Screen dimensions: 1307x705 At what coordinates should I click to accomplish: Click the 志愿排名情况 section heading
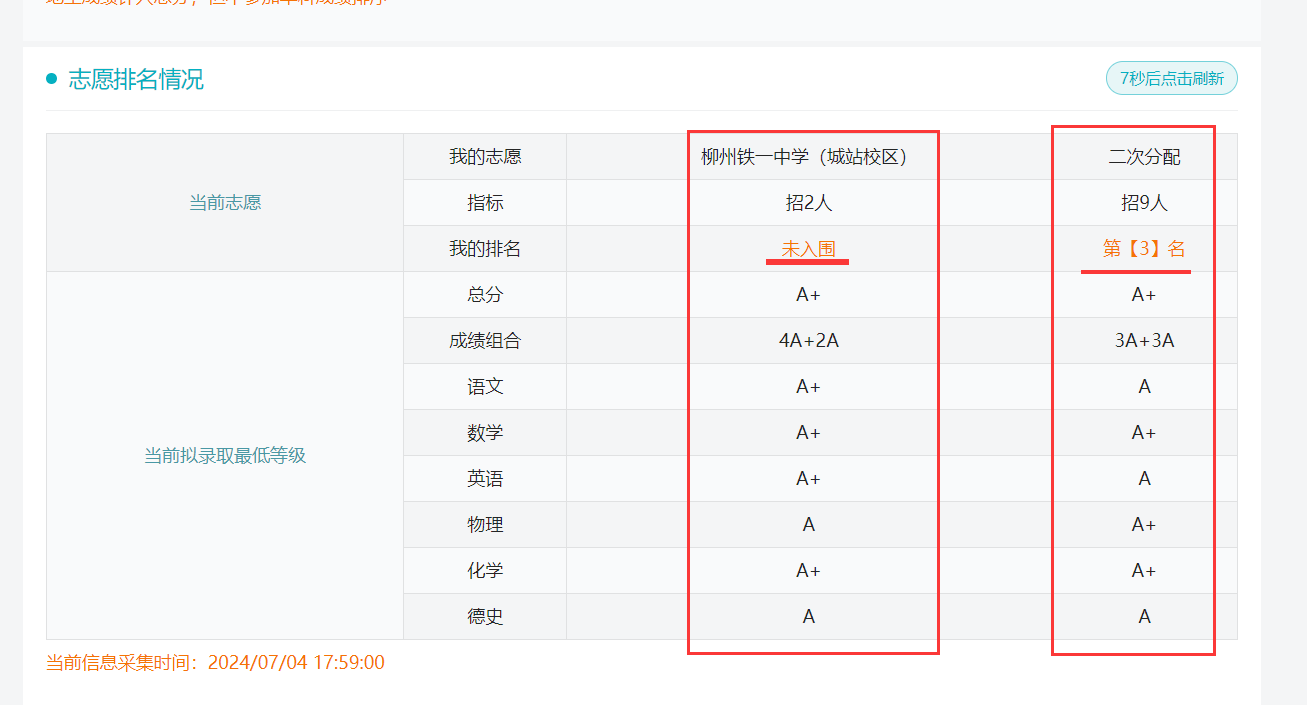(x=136, y=80)
